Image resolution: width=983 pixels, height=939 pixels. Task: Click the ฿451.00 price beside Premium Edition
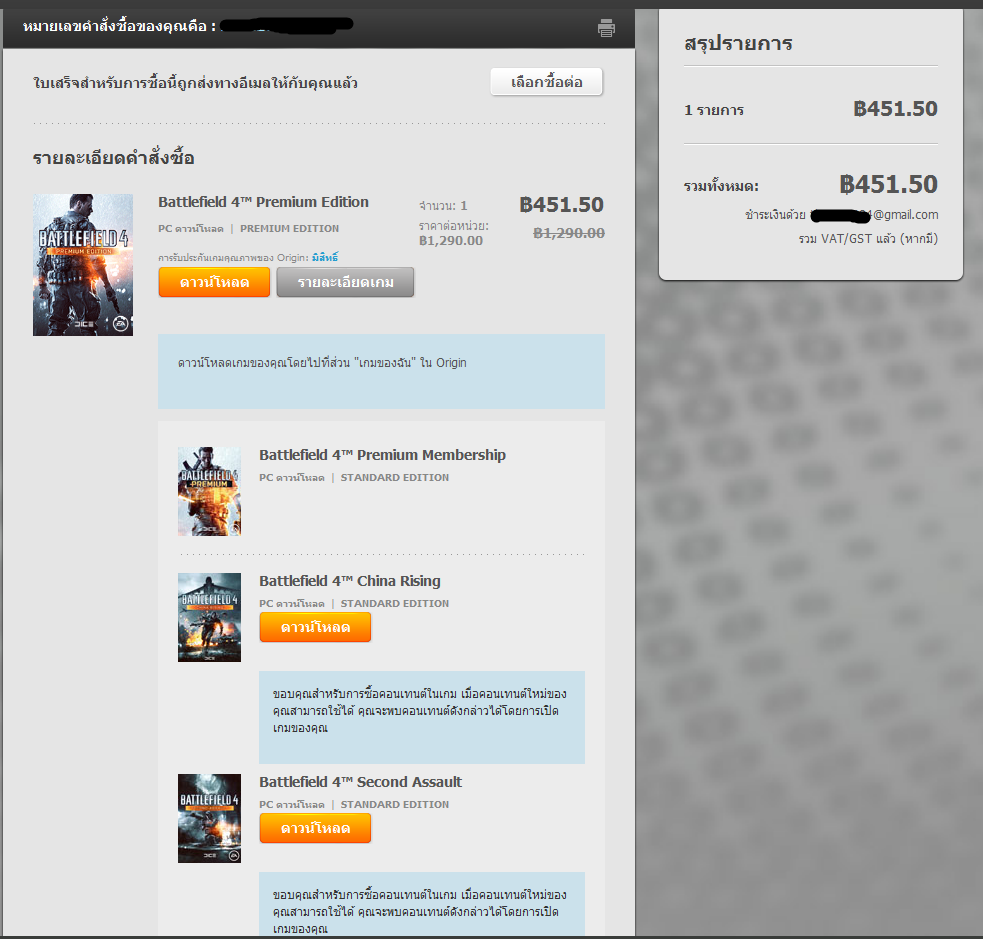[x=561, y=204]
